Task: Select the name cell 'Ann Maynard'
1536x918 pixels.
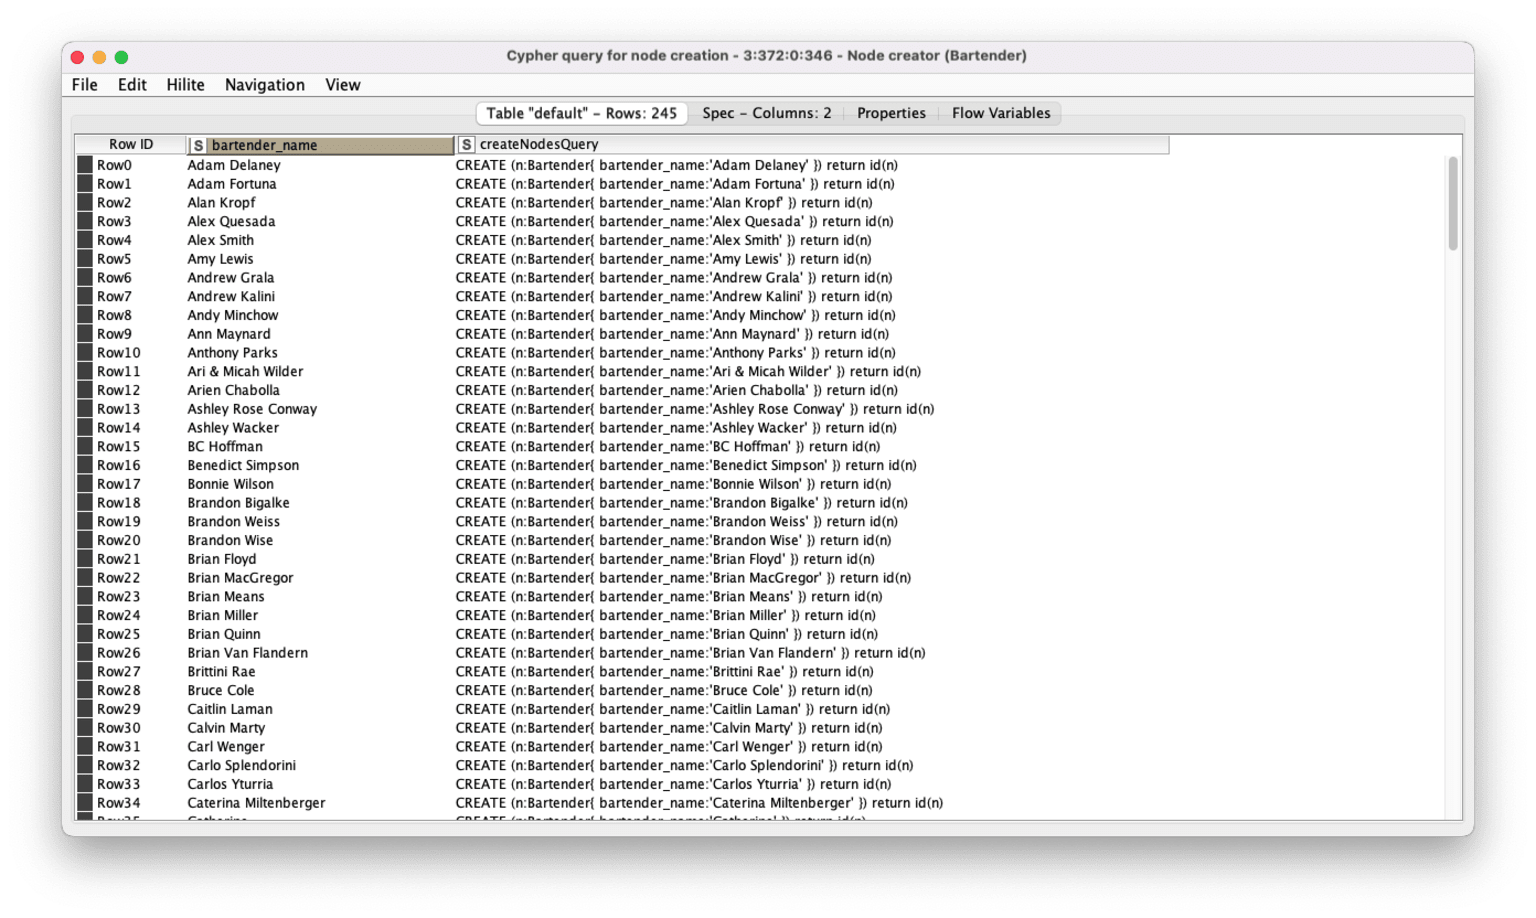Action: click(320, 334)
